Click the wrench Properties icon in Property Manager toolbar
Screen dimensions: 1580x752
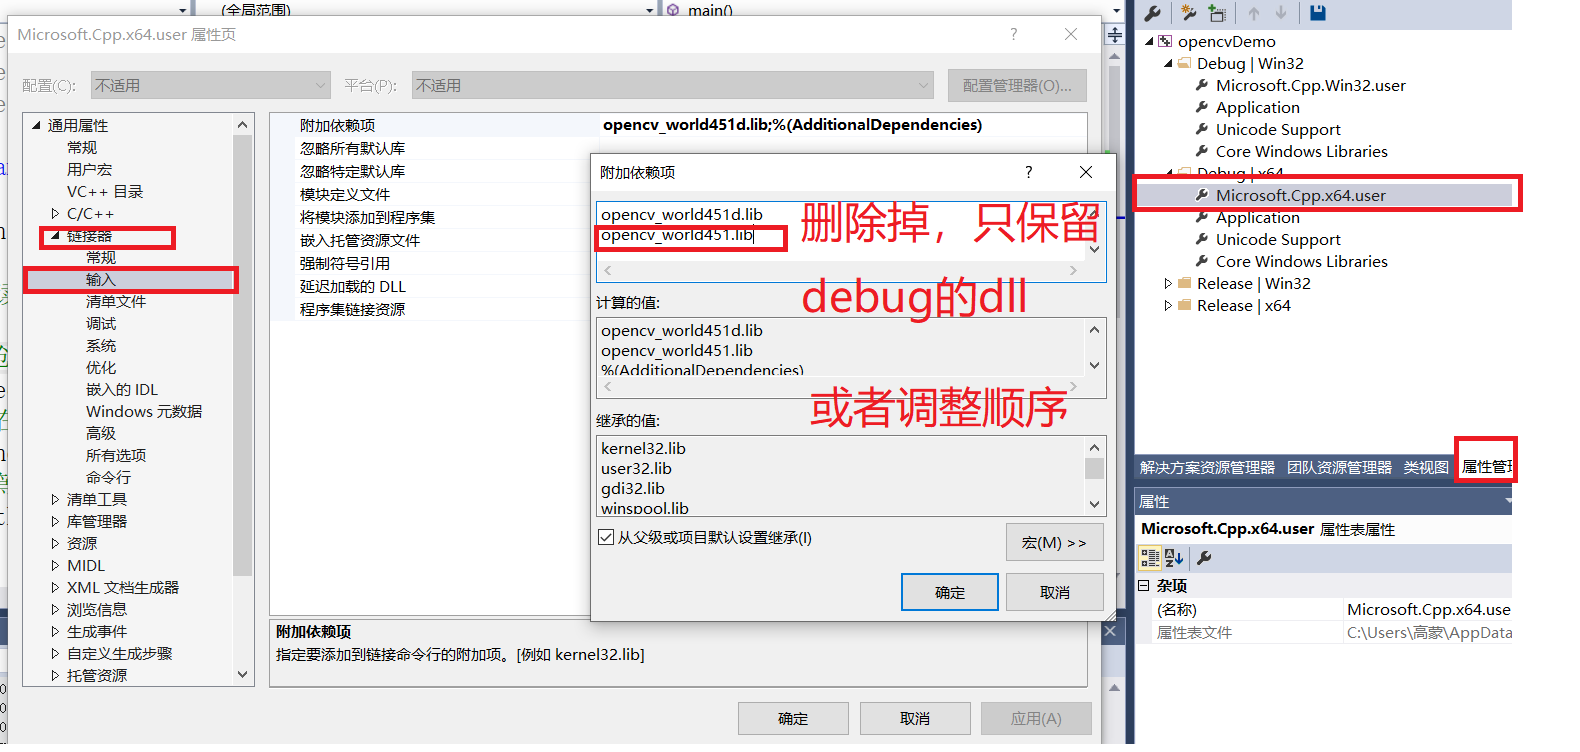[x=1152, y=13]
